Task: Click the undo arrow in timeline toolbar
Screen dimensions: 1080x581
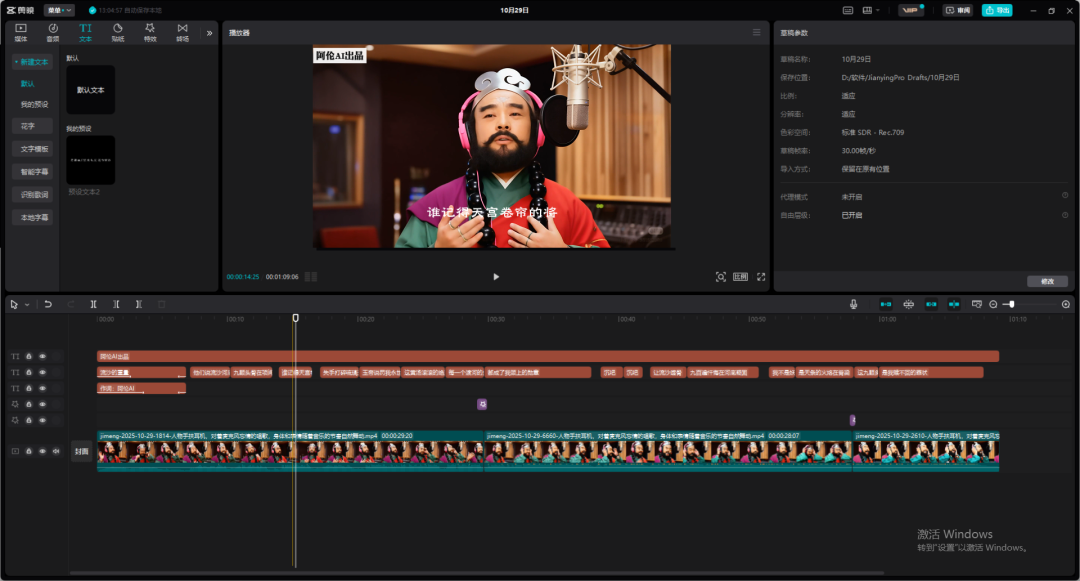Action: point(48,304)
